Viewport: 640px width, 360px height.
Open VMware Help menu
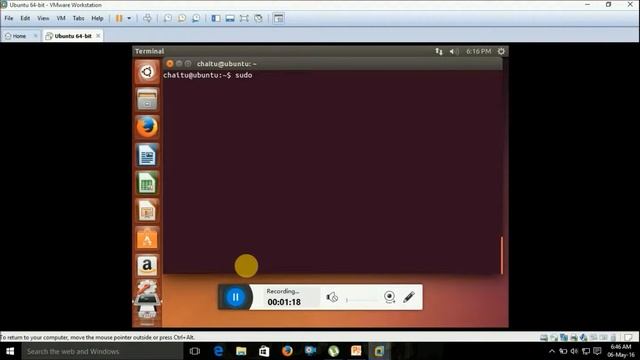pyautogui.click(x=97, y=18)
